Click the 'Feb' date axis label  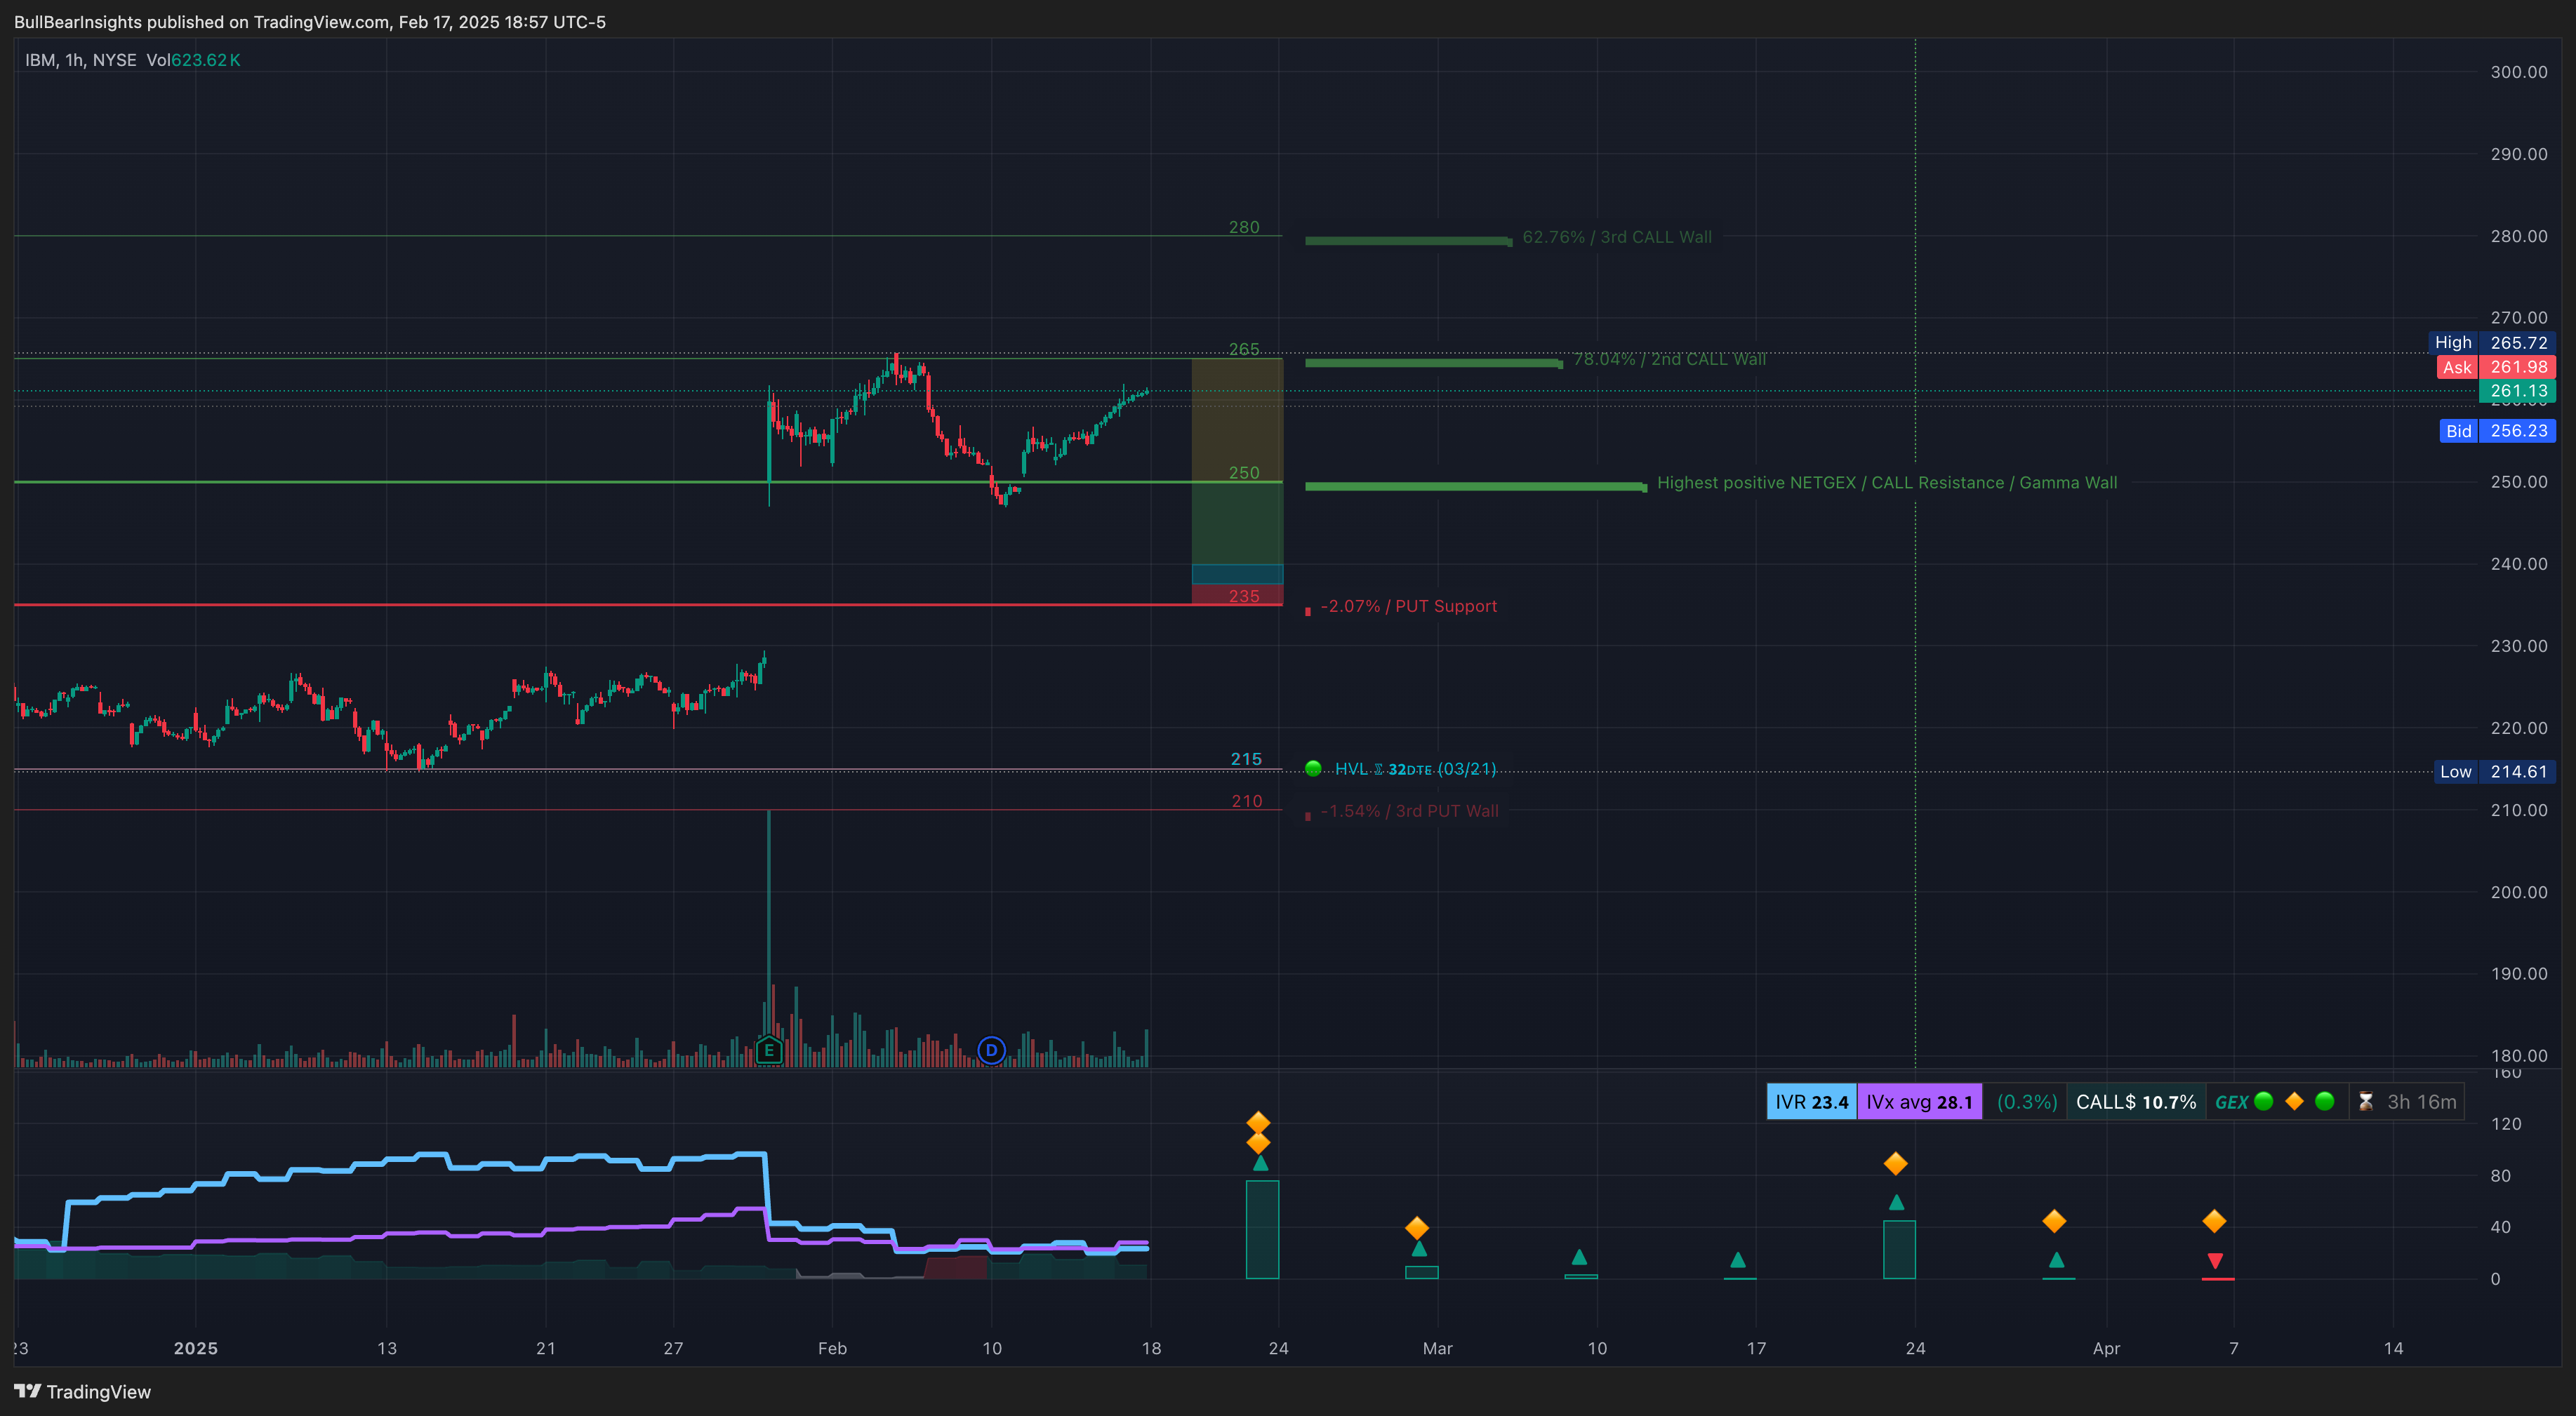coord(832,1348)
